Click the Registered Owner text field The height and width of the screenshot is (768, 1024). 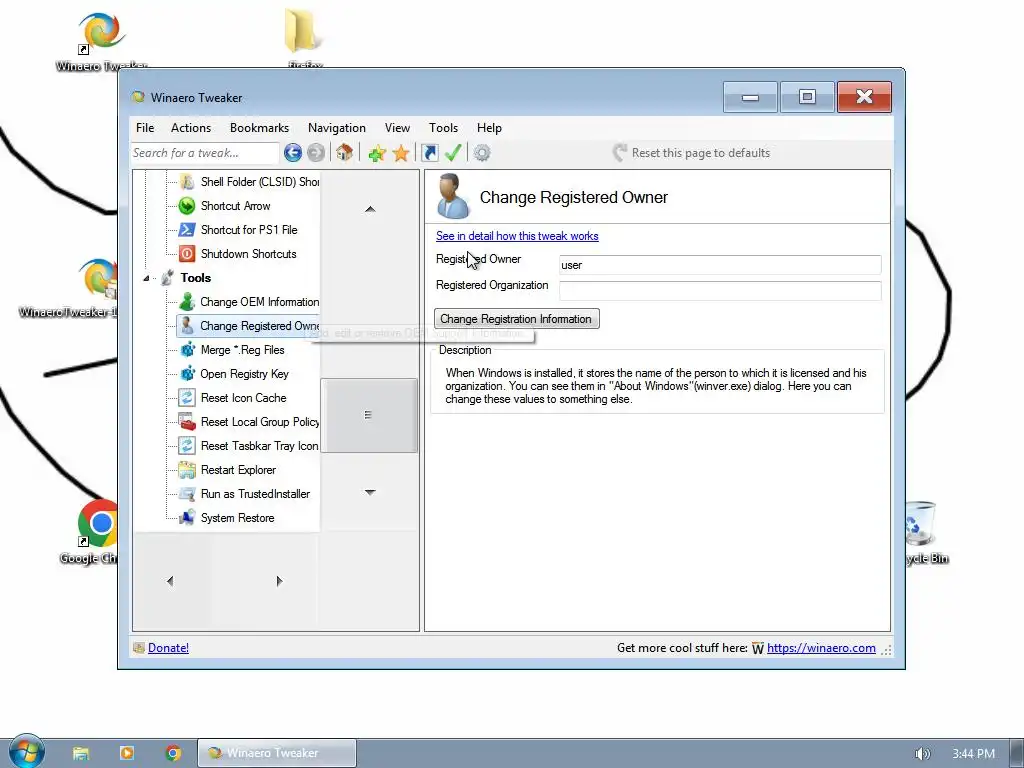tap(720, 264)
